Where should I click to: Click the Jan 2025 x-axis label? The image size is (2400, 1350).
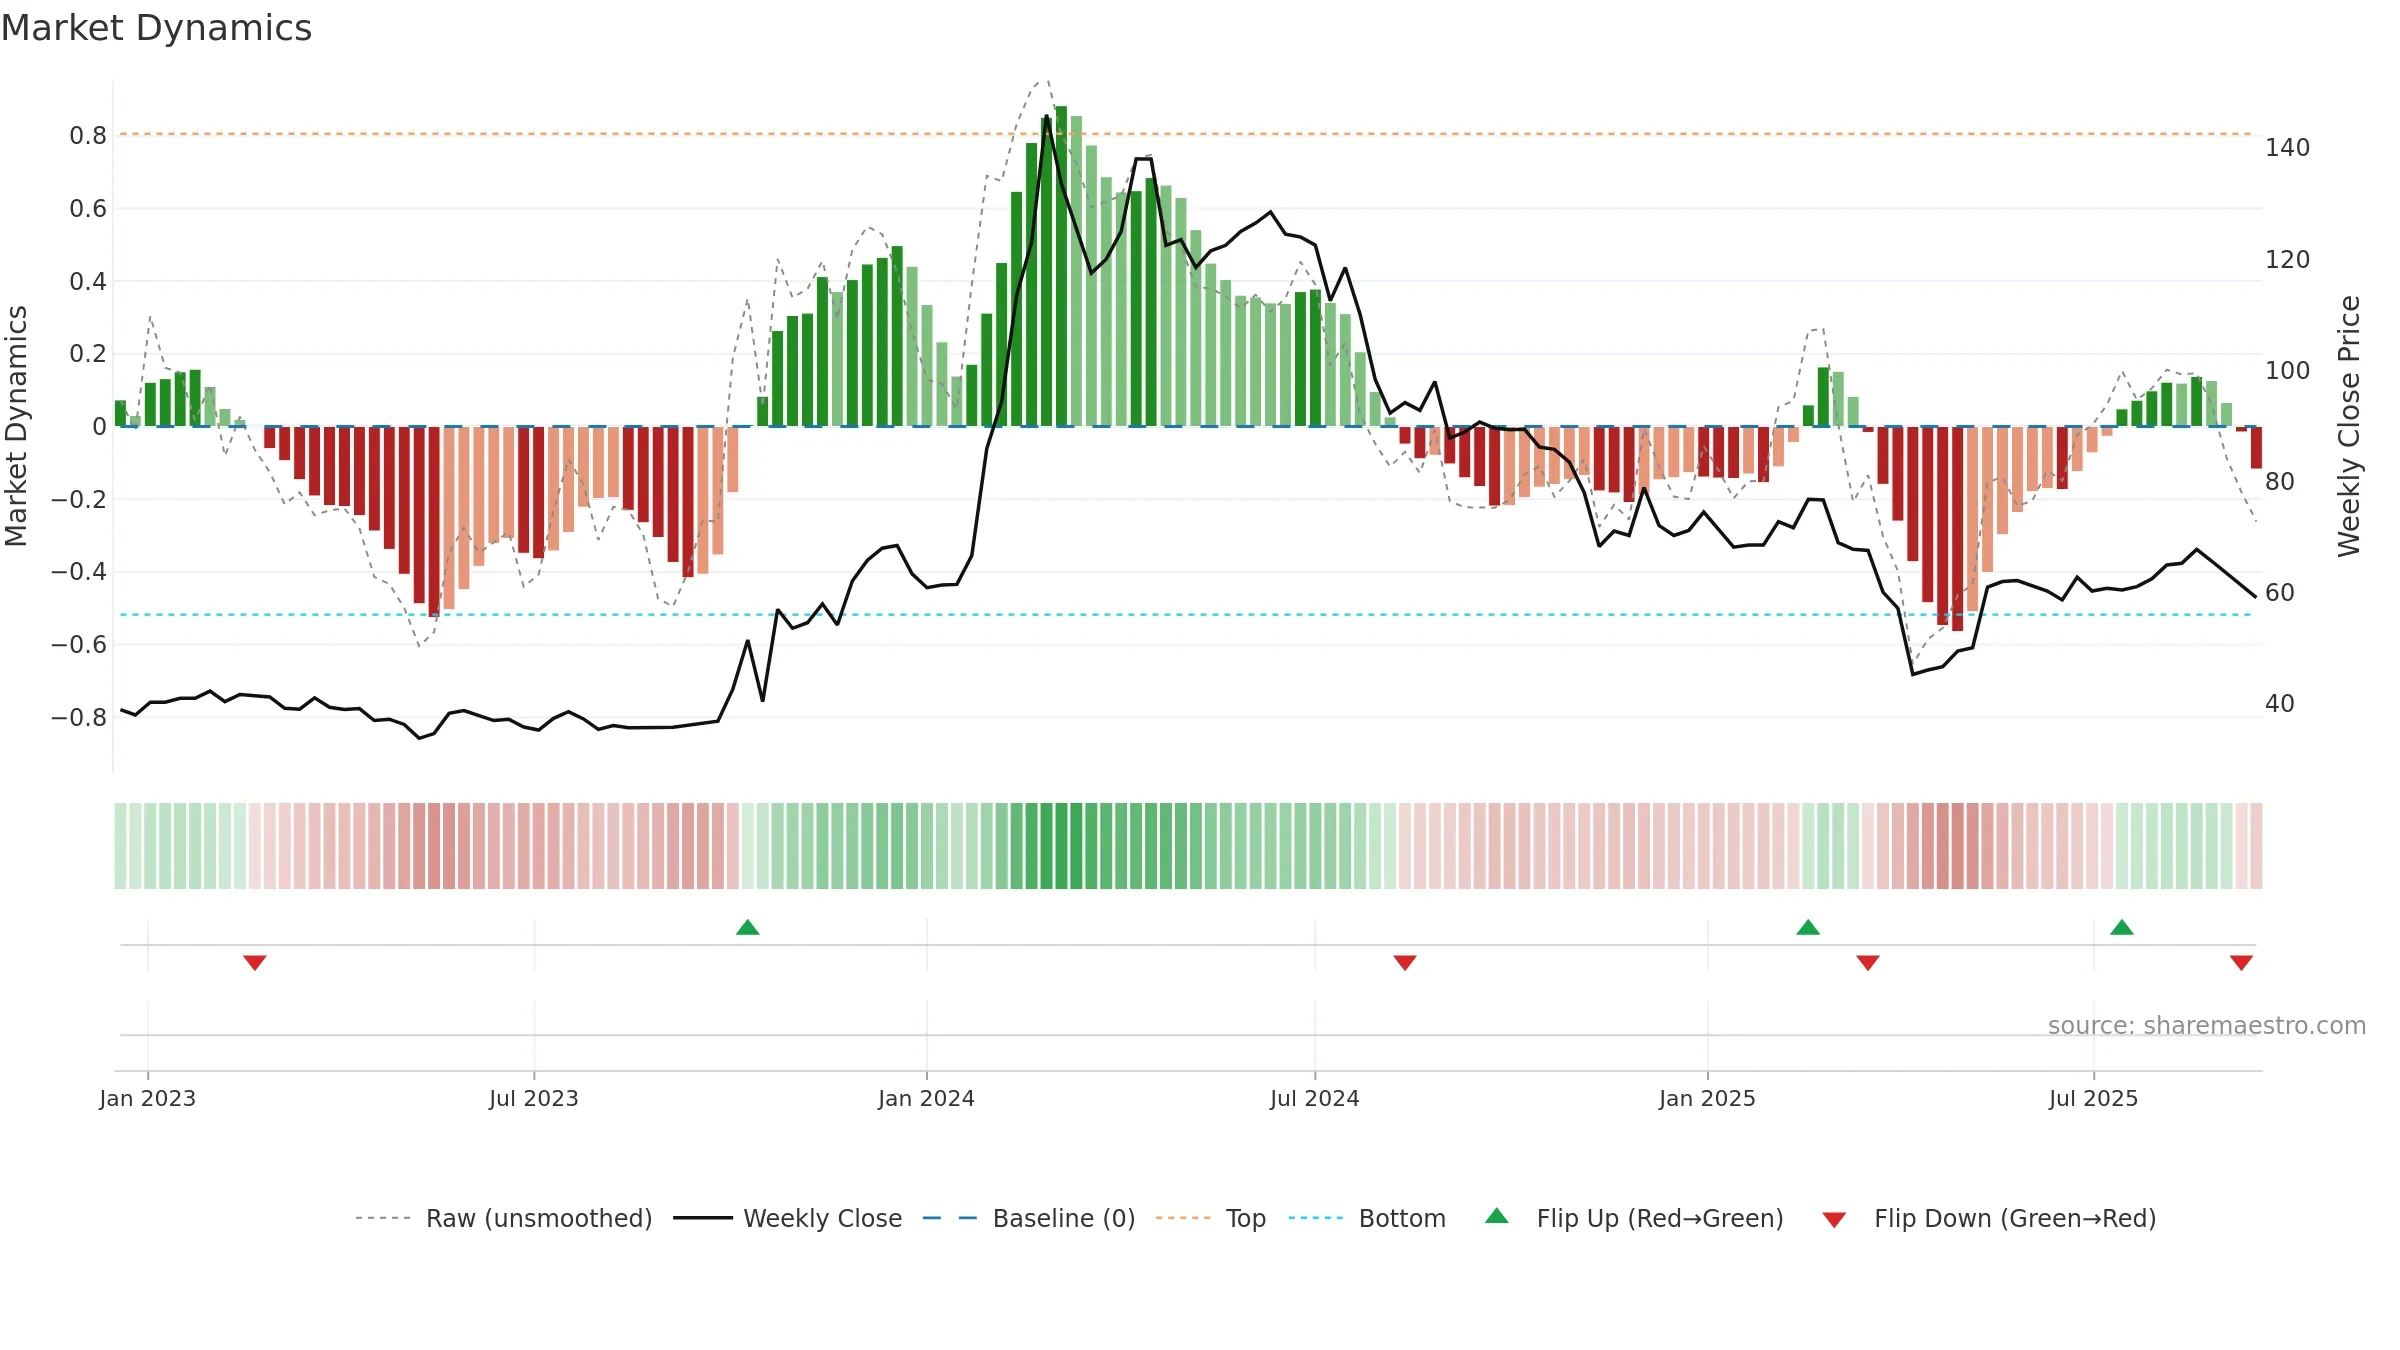(1708, 1098)
